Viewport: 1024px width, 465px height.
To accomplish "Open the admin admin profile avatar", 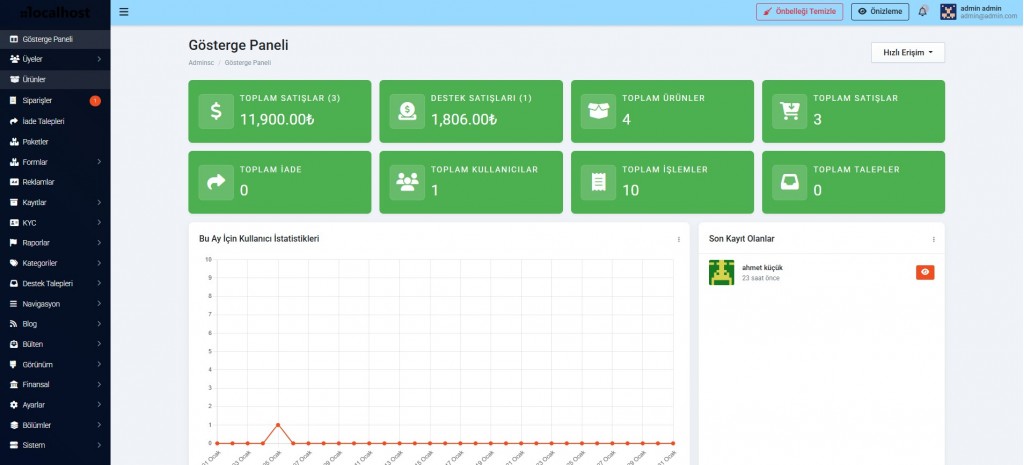I will point(948,12).
